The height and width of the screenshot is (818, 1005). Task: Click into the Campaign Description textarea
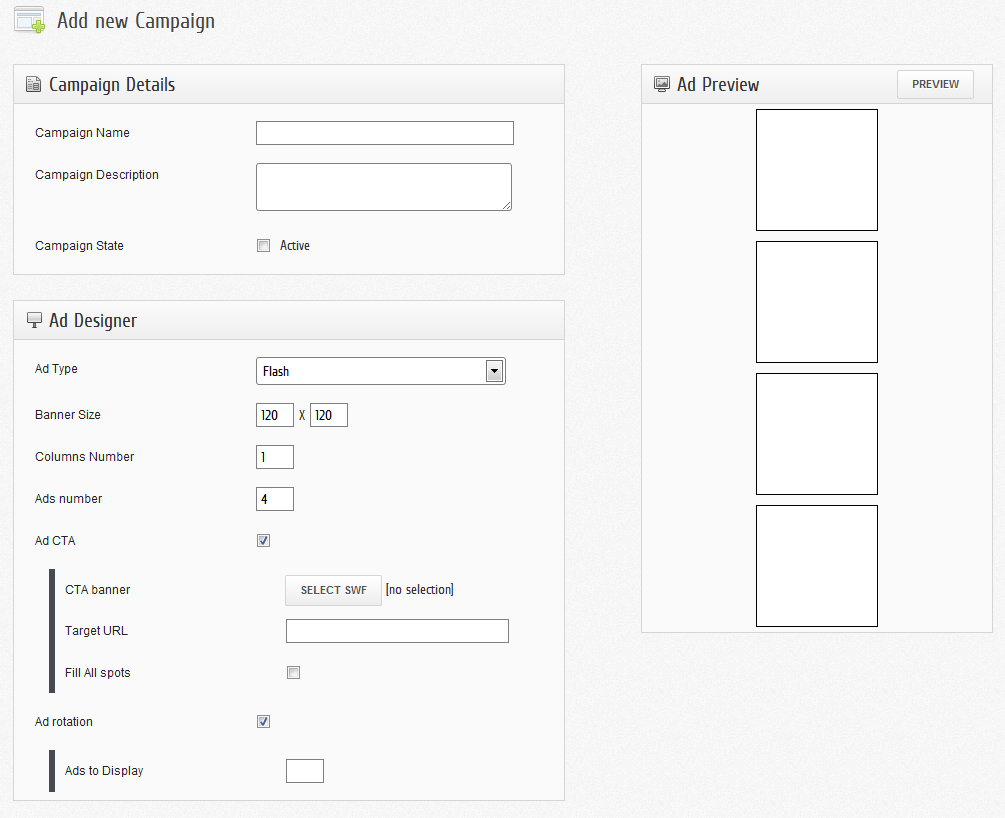(384, 187)
